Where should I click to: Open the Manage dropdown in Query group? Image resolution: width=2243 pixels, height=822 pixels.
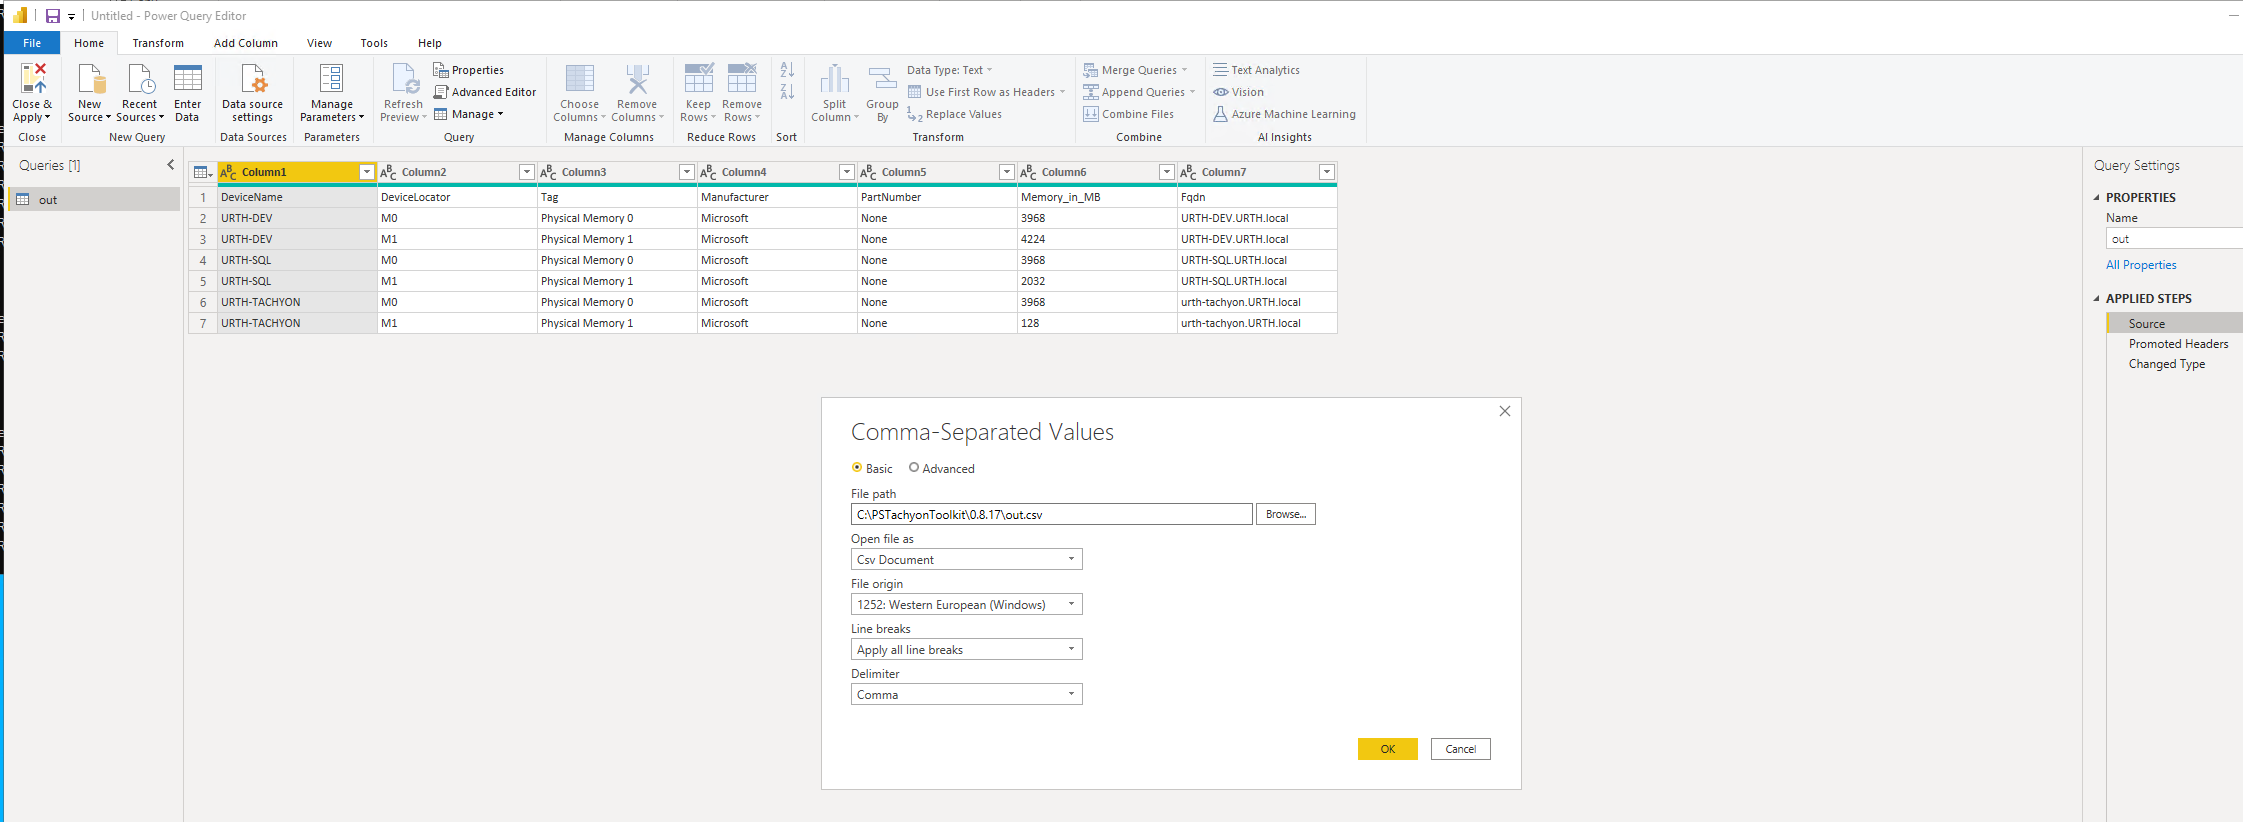point(468,114)
